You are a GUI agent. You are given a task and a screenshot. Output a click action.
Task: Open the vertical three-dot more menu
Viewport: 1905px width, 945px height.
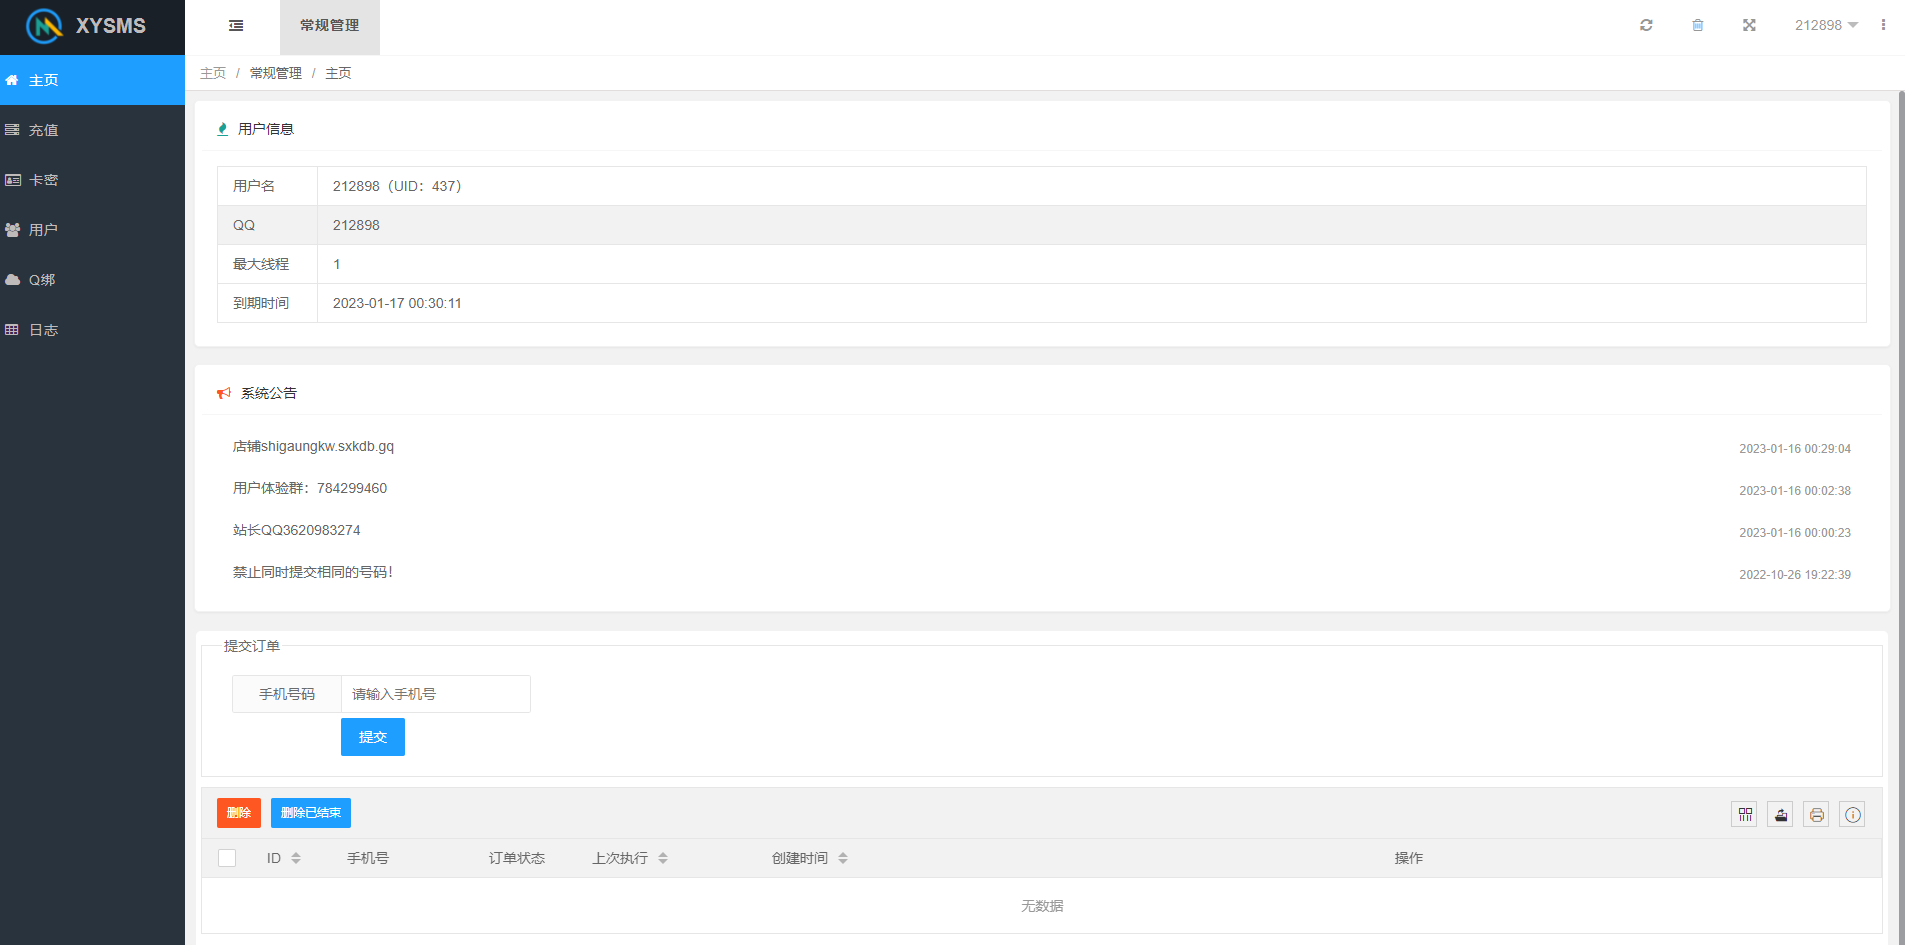1883,26
